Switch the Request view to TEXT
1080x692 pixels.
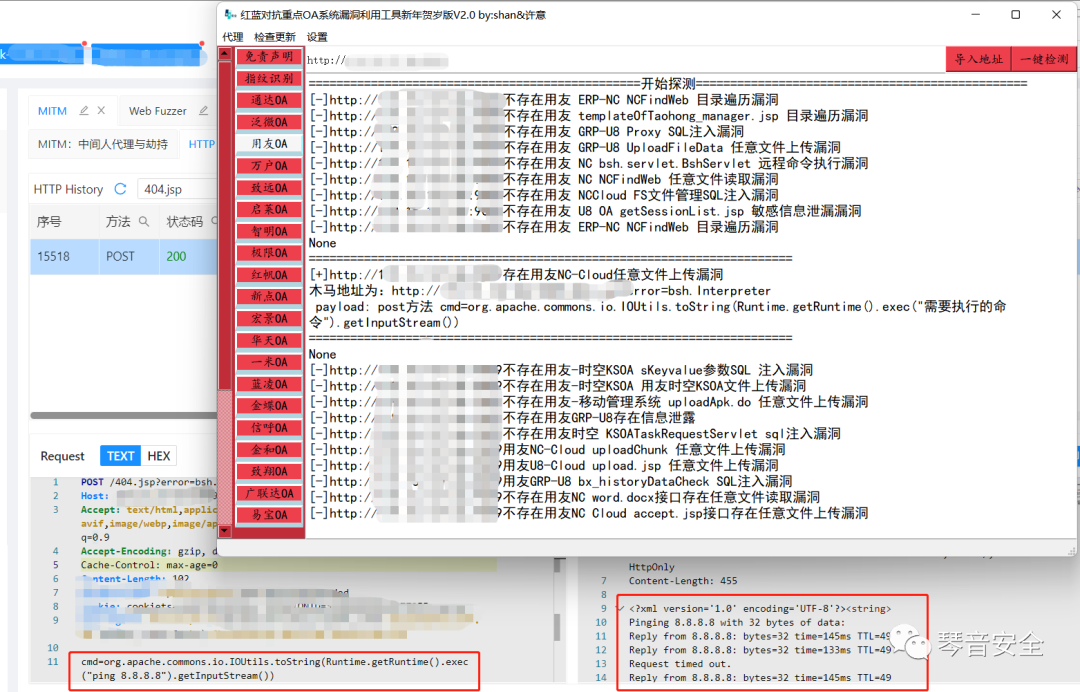(121, 456)
